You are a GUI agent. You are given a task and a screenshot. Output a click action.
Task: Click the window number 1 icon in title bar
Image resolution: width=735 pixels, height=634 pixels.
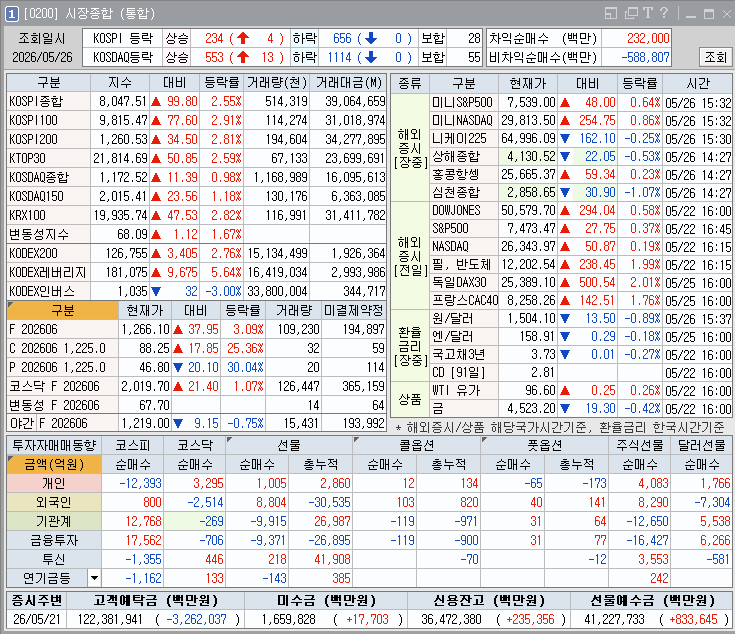pyautogui.click(x=11, y=14)
